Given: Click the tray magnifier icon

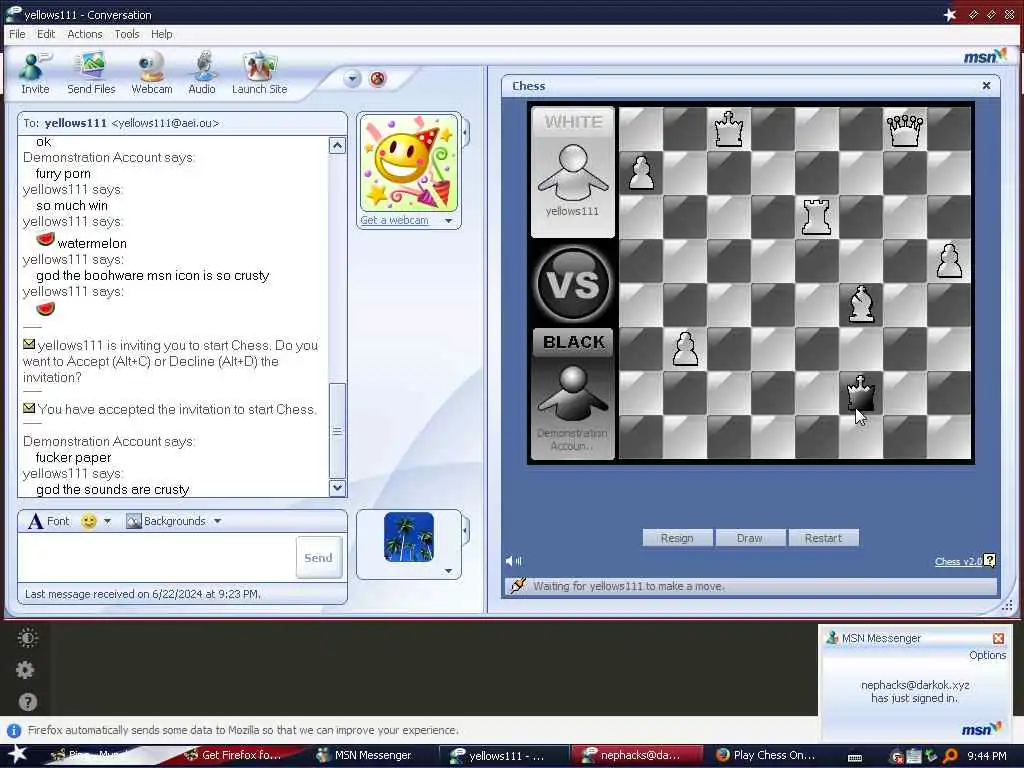Looking at the screenshot, I should pos(950,756).
